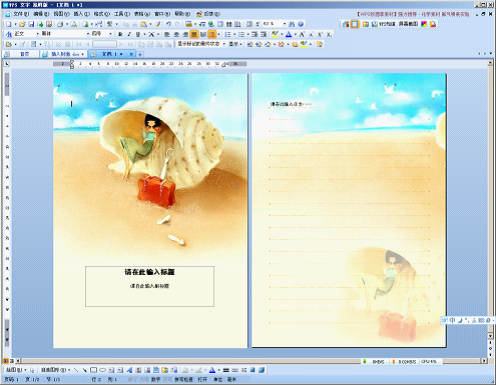Open the File menu
The image size is (496, 385).
(21, 14)
